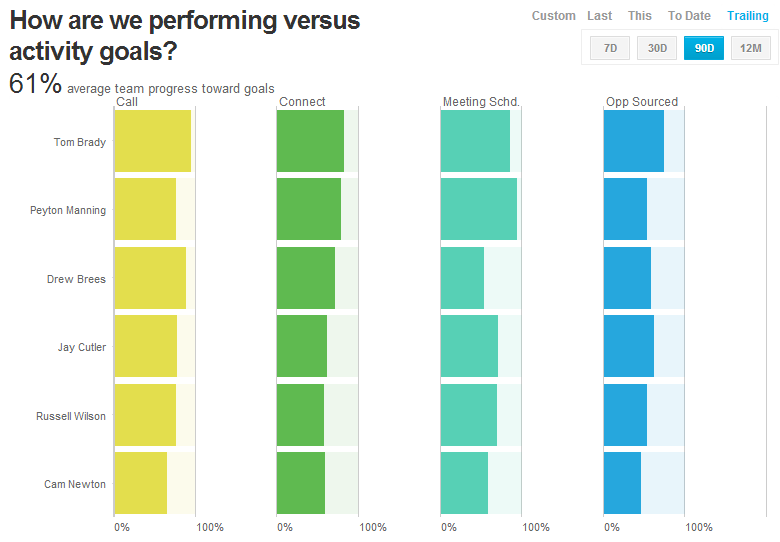Click Russell Wilson's green Connect bar
The image size is (780, 542).
pyautogui.click(x=300, y=415)
